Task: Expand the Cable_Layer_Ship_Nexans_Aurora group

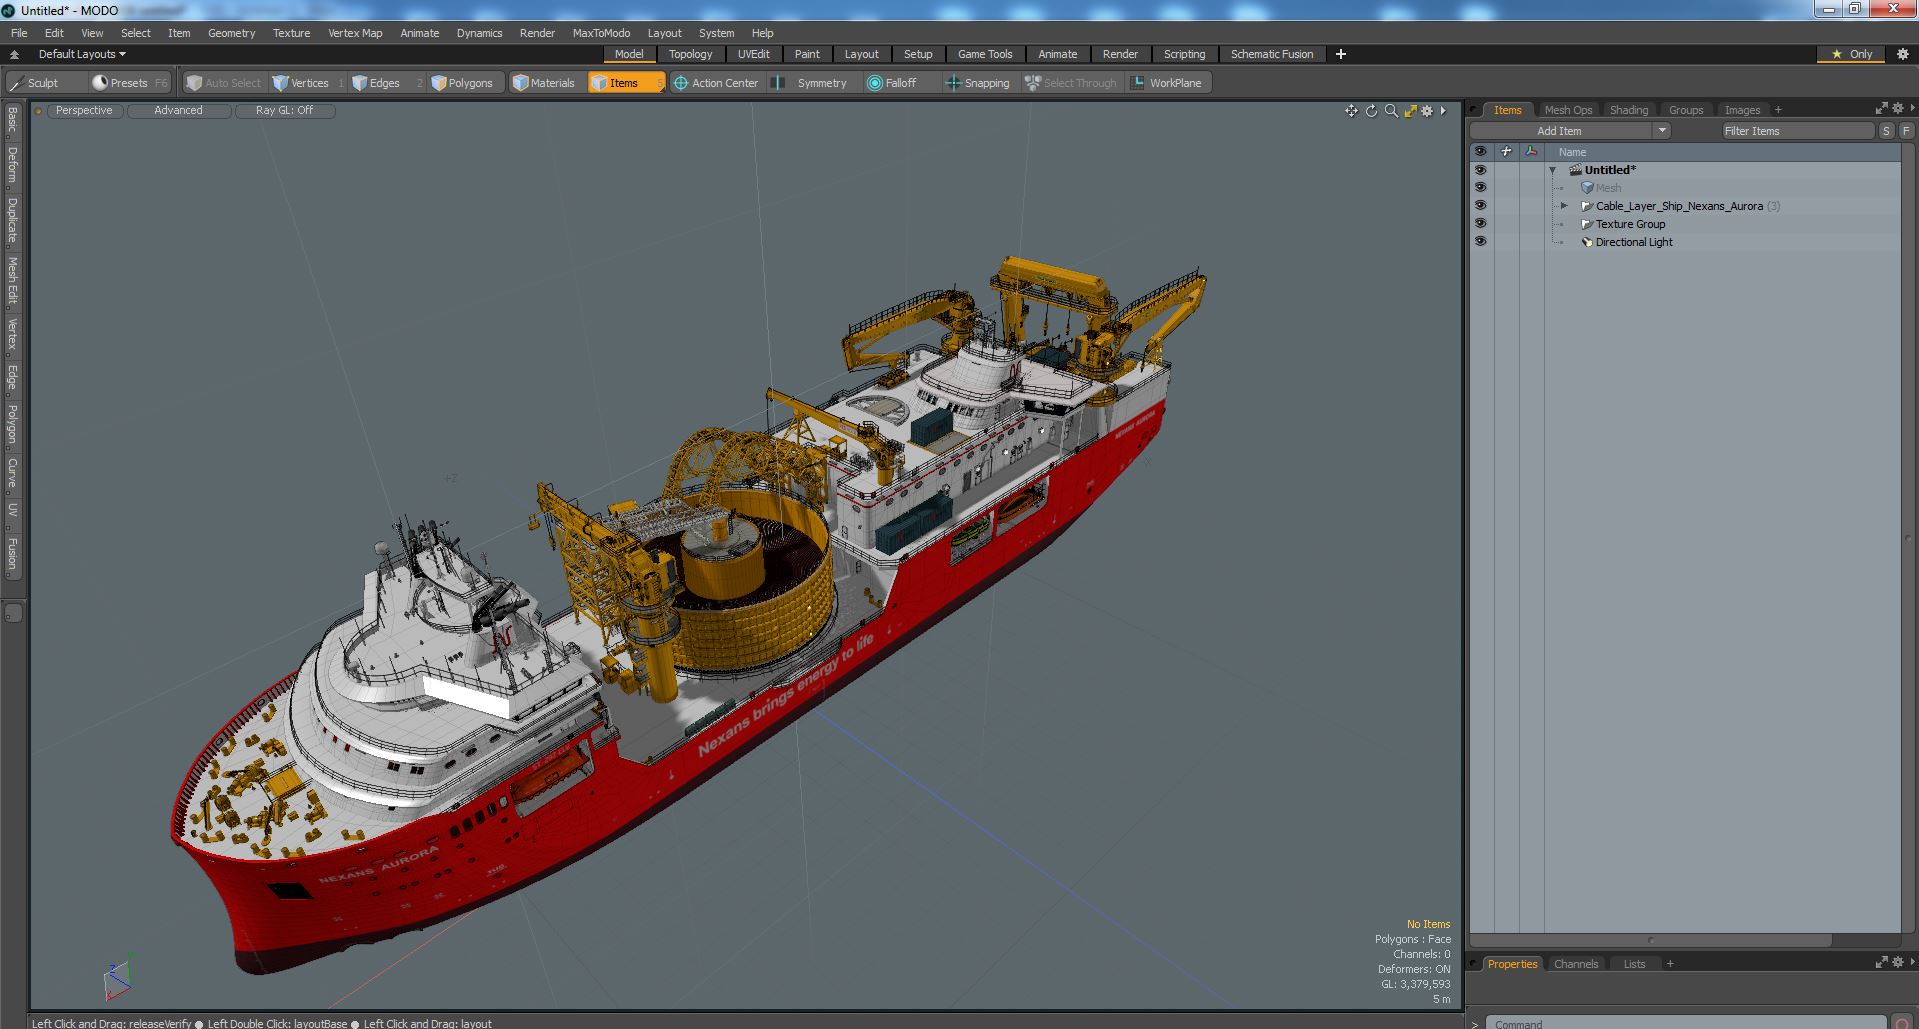Action: point(1565,206)
